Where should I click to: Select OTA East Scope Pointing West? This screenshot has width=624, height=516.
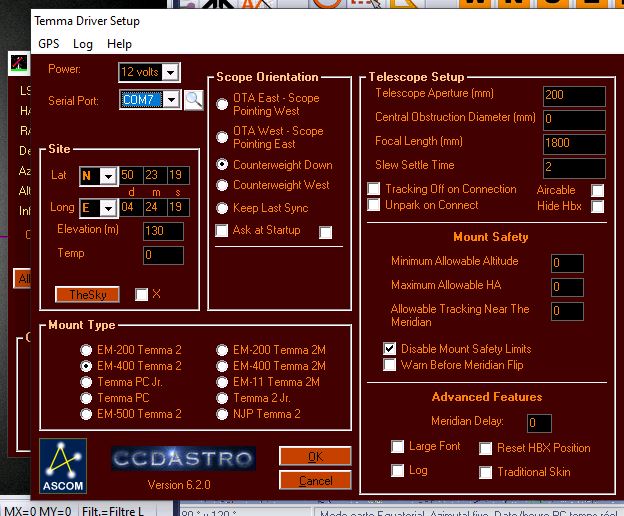click(222, 104)
